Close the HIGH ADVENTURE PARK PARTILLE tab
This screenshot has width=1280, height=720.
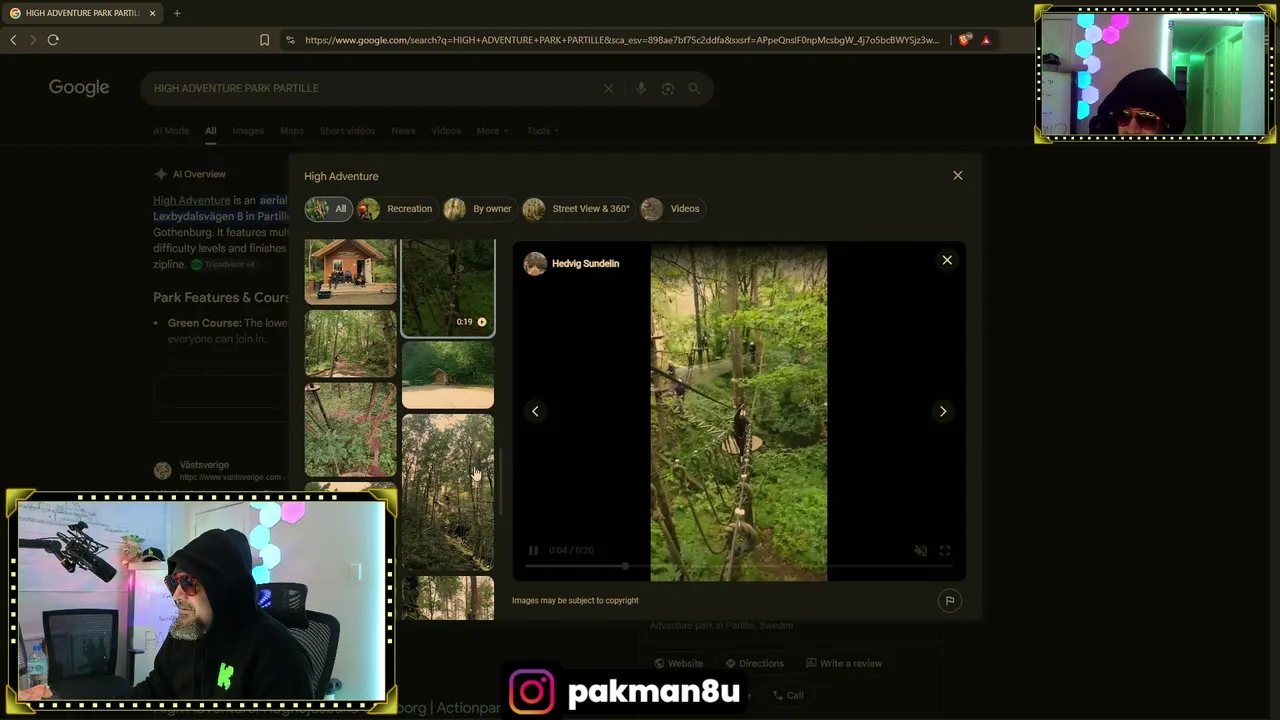click(x=153, y=13)
